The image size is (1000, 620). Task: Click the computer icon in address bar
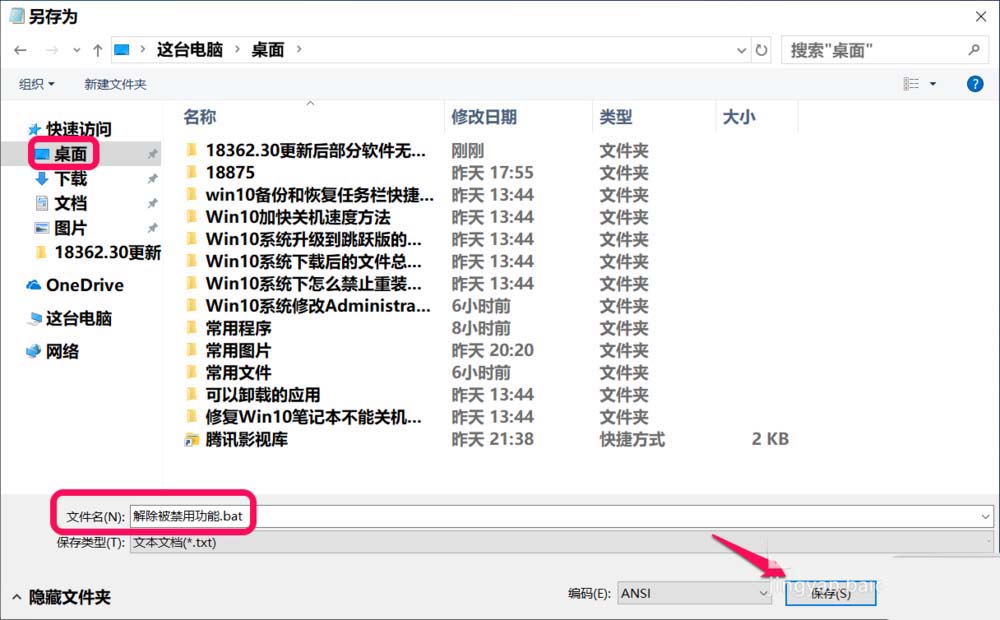(122, 50)
